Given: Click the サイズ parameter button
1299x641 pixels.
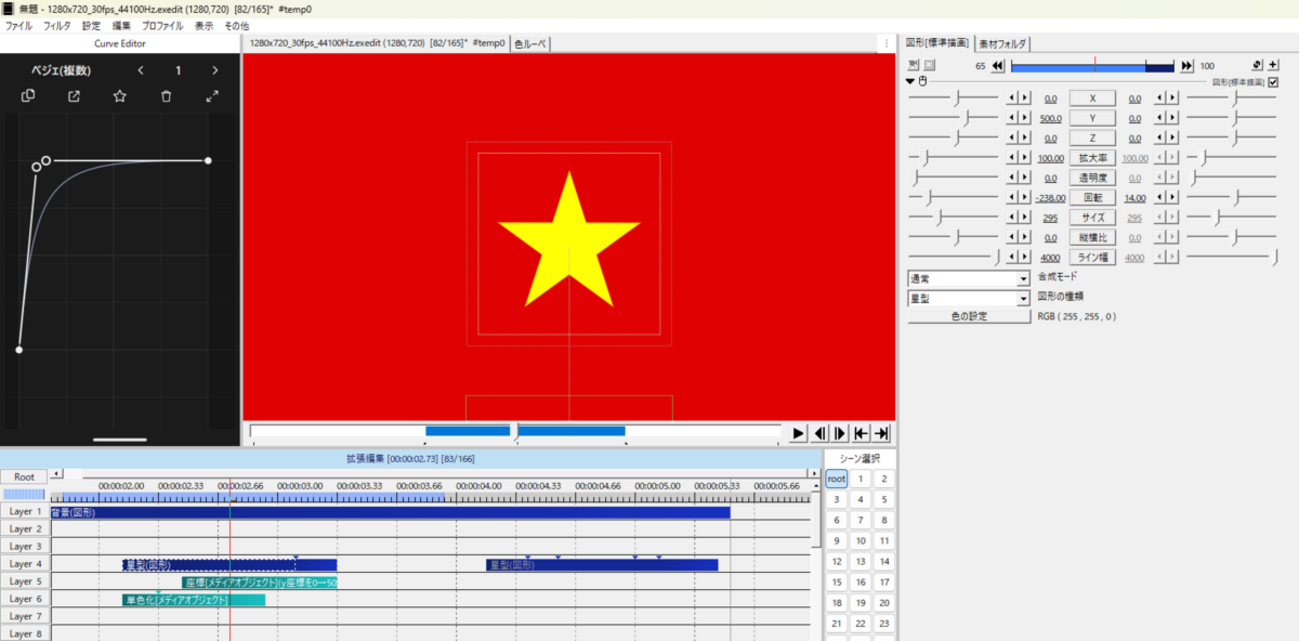Looking at the screenshot, I should (1093, 218).
